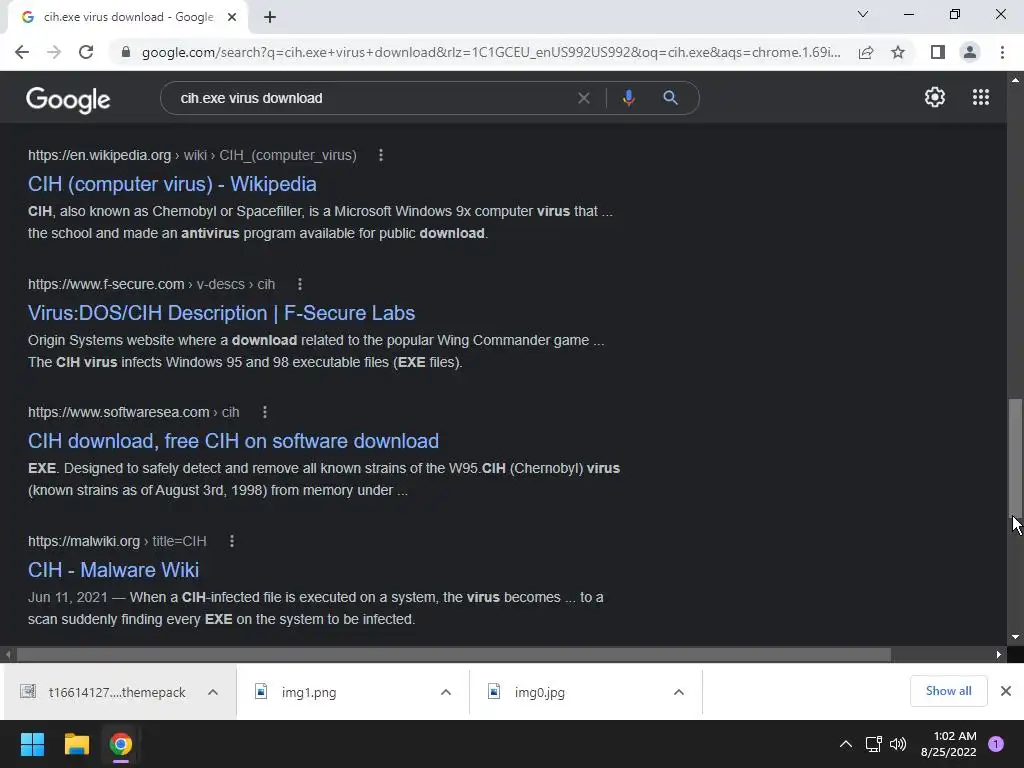Click scroll down arrow on scrollbar
This screenshot has height=768, width=1024.
click(x=1015, y=637)
